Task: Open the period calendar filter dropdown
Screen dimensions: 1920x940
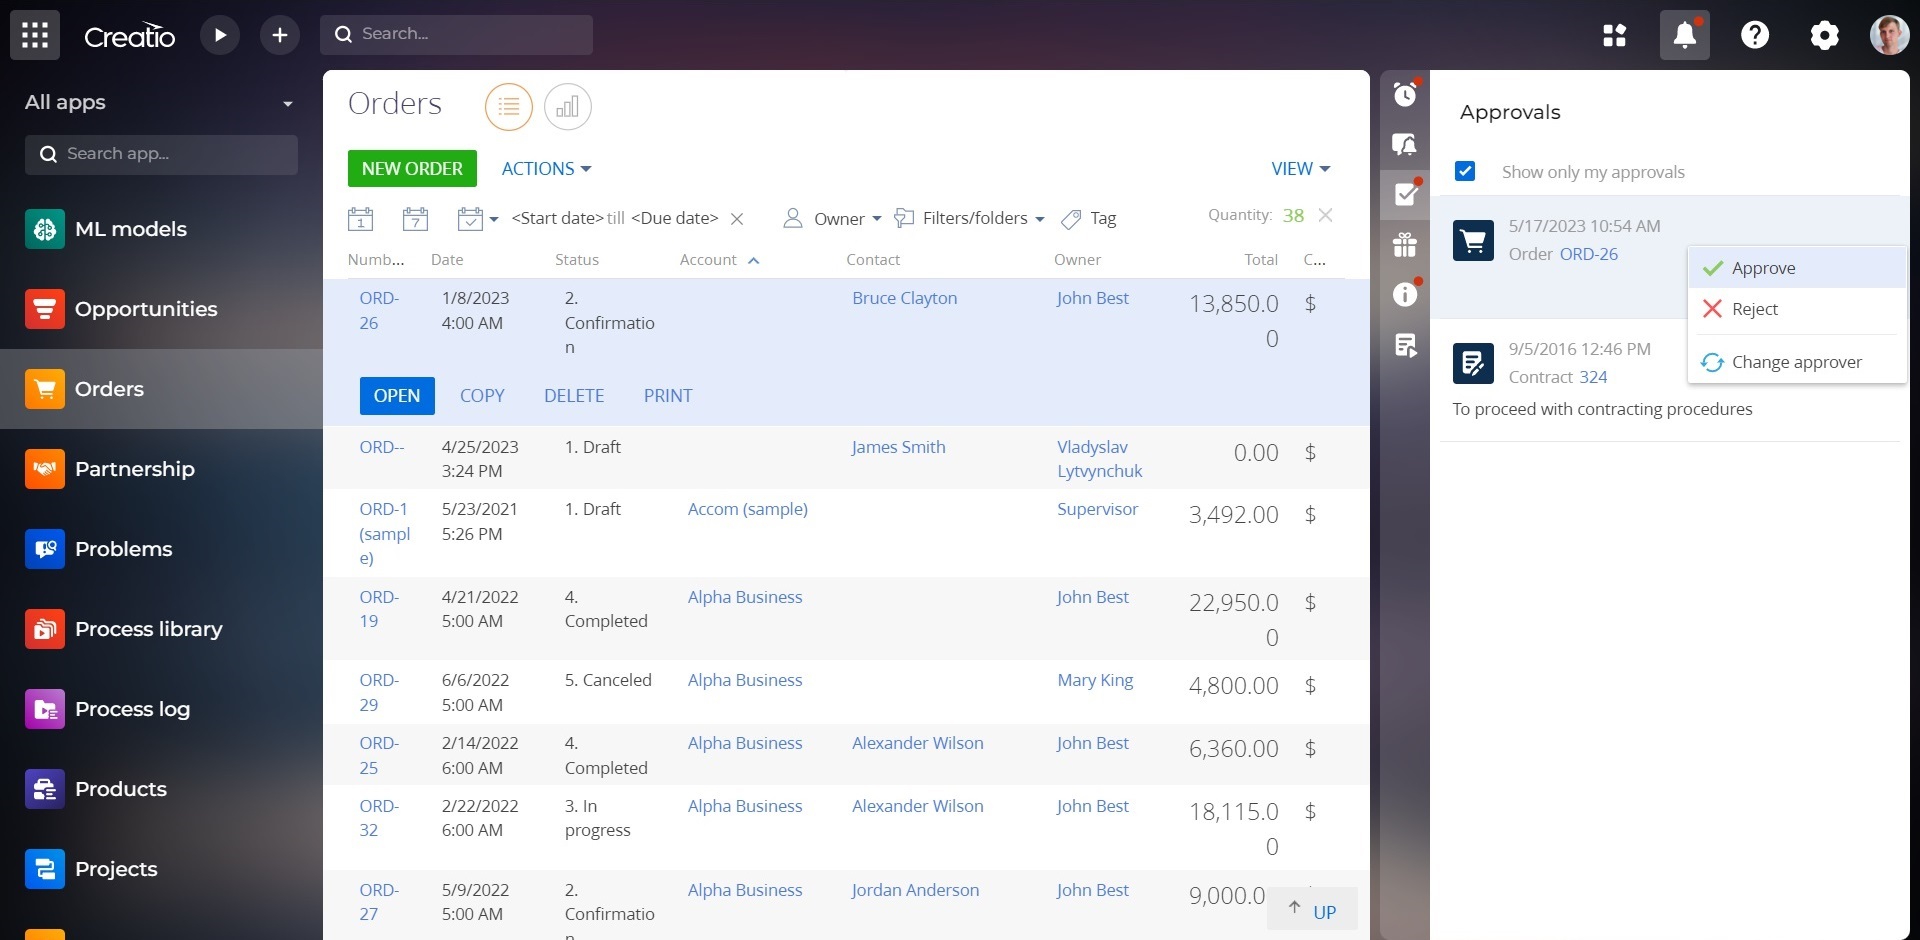Action: click(x=477, y=218)
